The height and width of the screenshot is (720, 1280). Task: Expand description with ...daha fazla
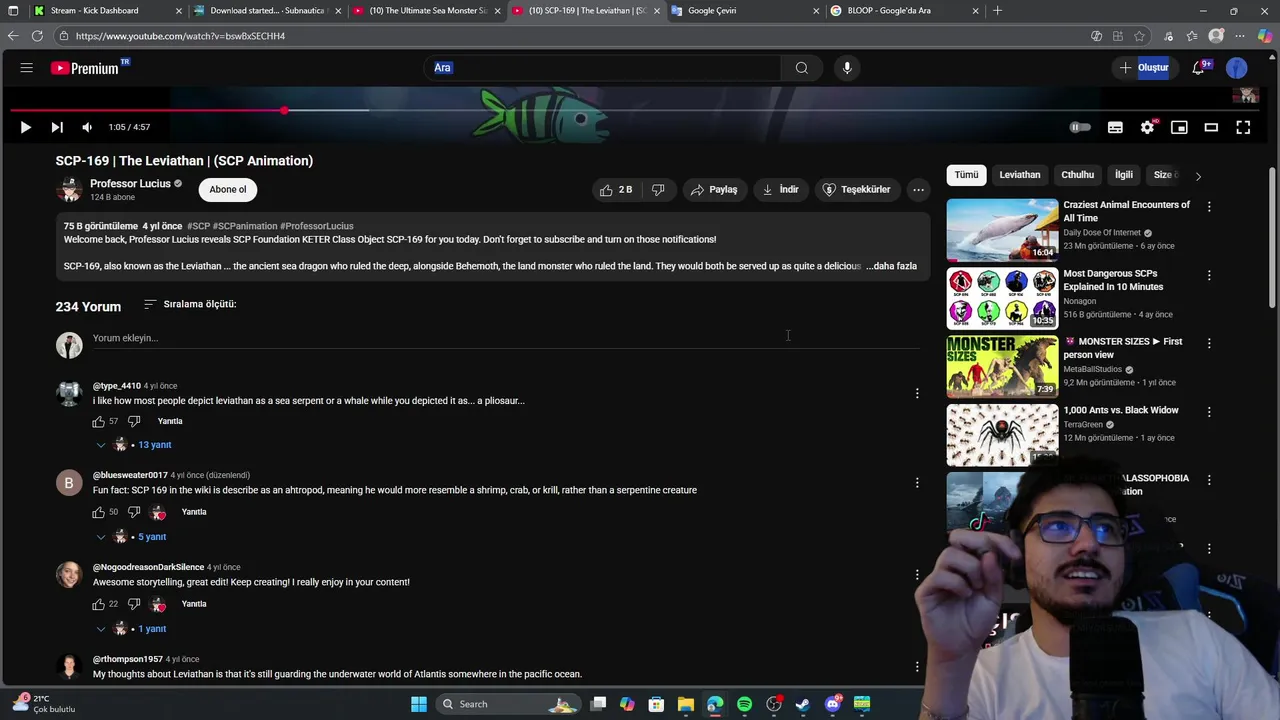tap(893, 266)
